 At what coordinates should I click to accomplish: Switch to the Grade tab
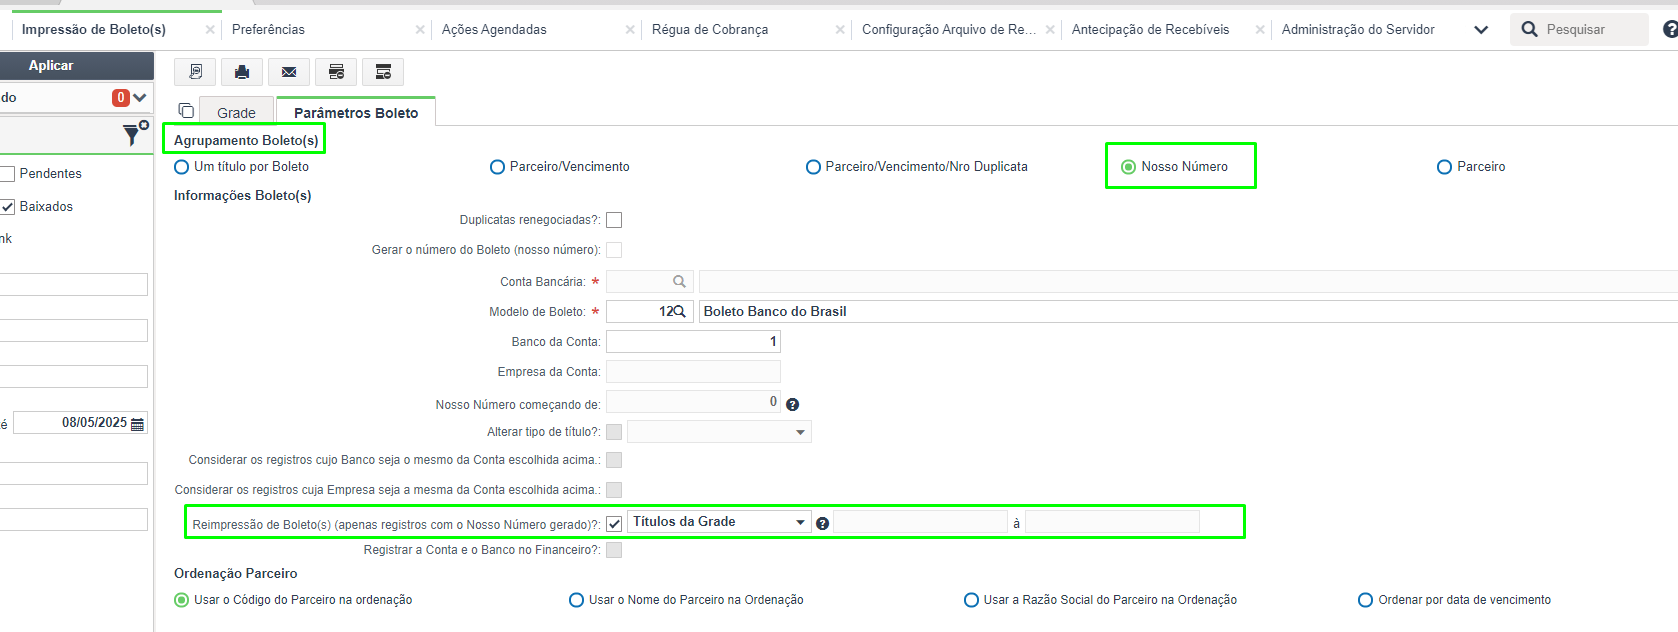tap(237, 112)
